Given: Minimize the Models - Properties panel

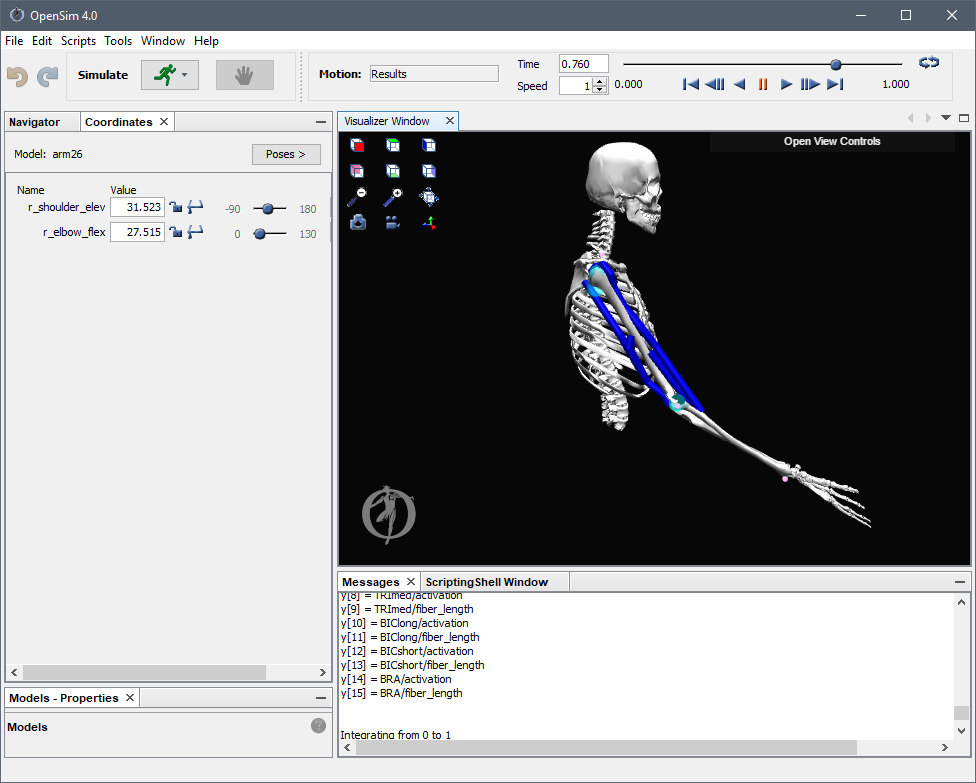Looking at the screenshot, I should [x=321, y=698].
